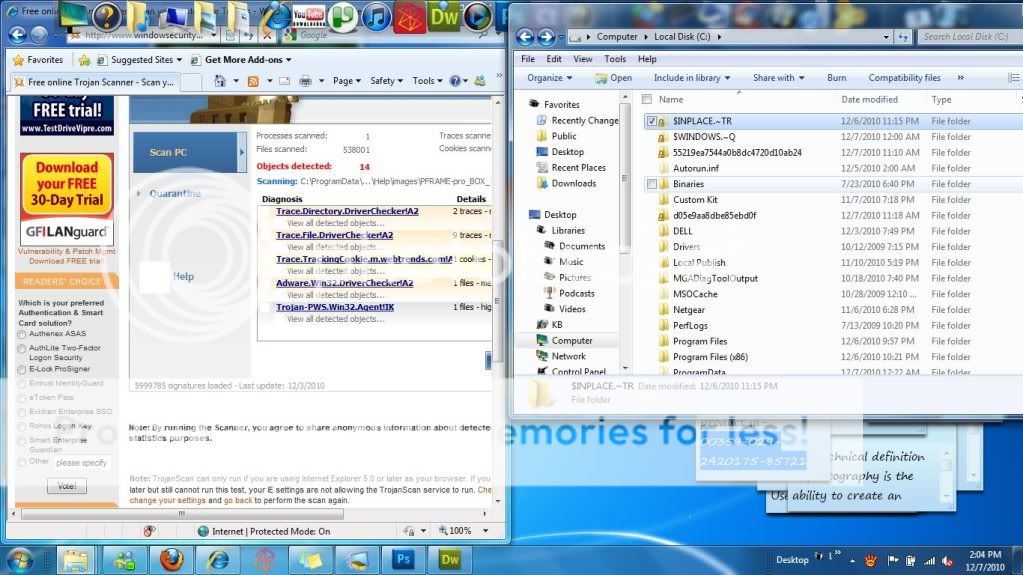This screenshot has width=1023, height=575.
Task: Click the IE Print icon
Action: point(305,81)
